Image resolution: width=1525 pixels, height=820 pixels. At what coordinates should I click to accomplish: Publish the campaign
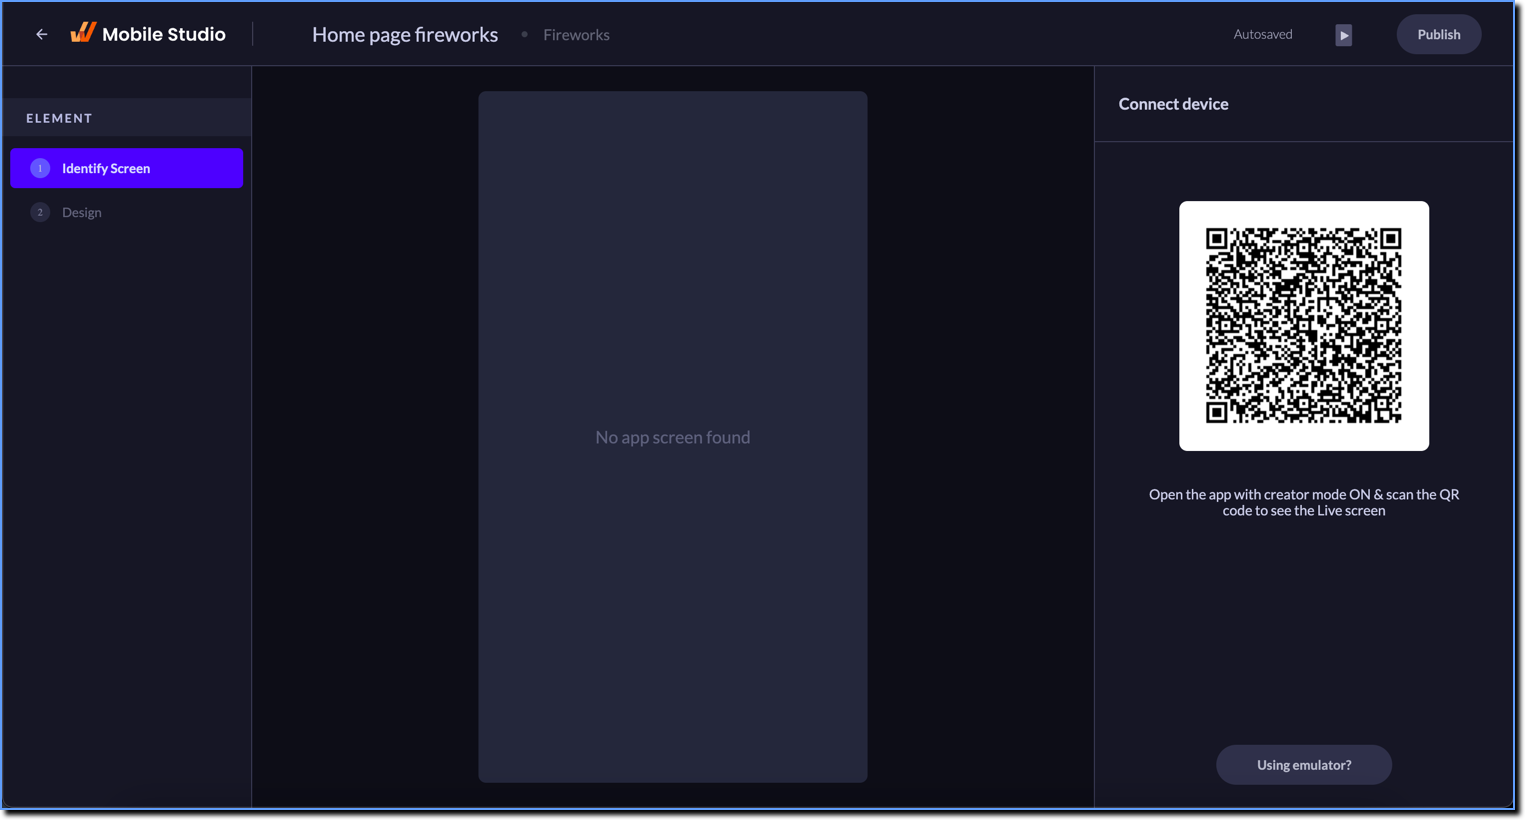pos(1438,34)
